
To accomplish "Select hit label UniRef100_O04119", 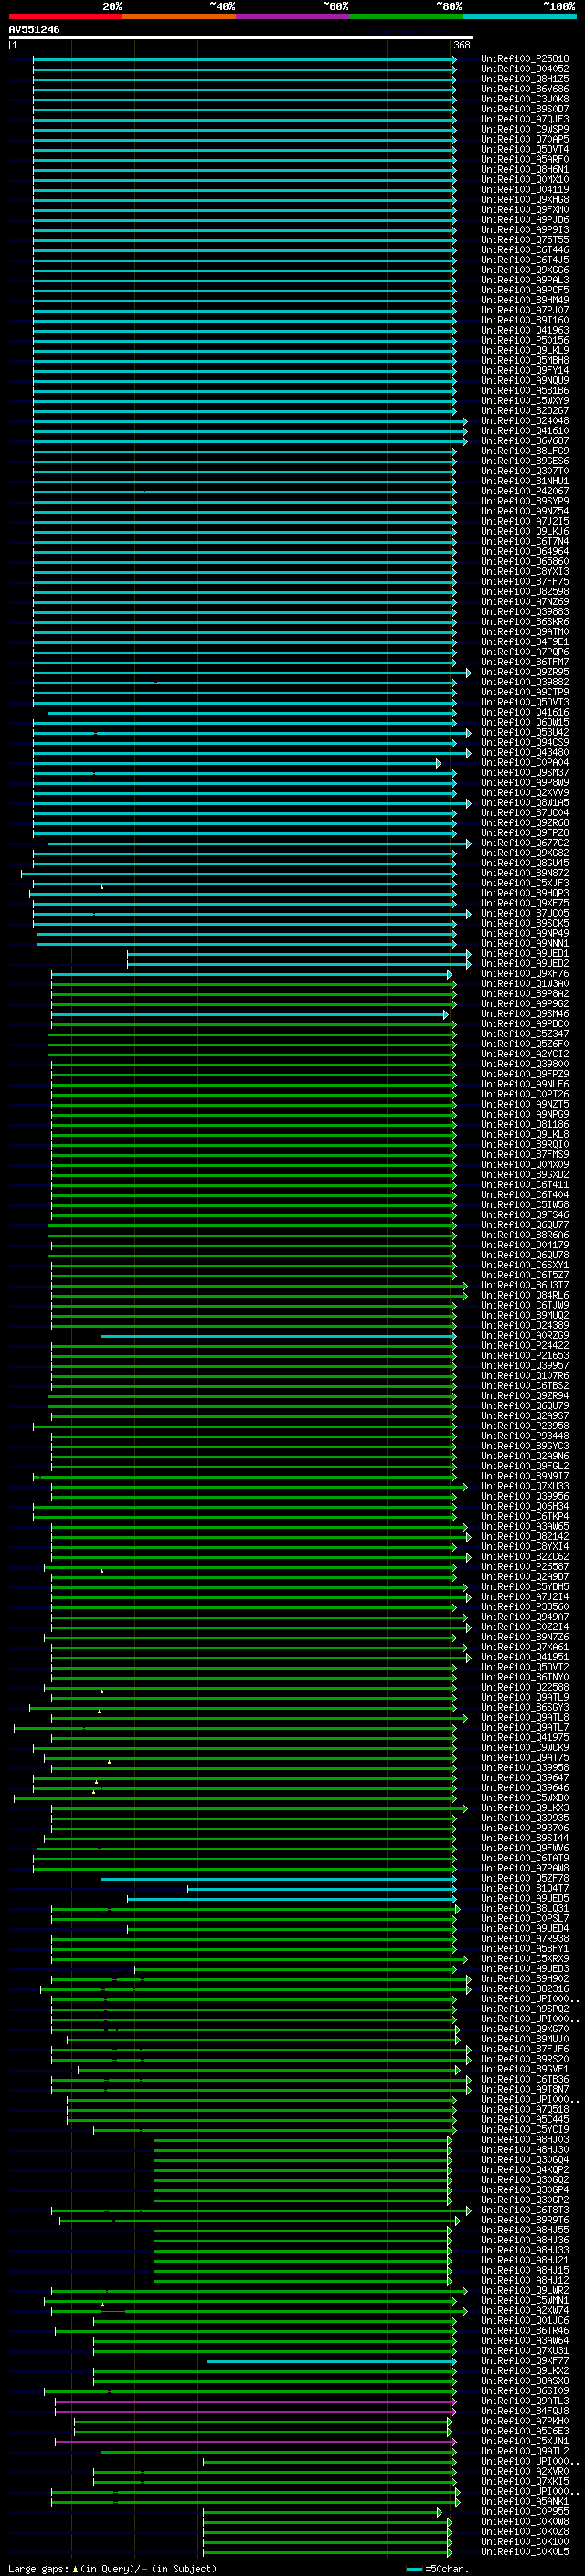I will point(525,189).
